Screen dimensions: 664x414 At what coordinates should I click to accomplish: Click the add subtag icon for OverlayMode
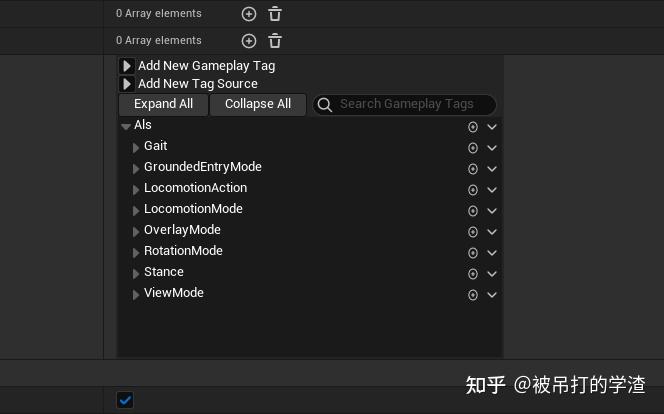pyautogui.click(x=473, y=232)
